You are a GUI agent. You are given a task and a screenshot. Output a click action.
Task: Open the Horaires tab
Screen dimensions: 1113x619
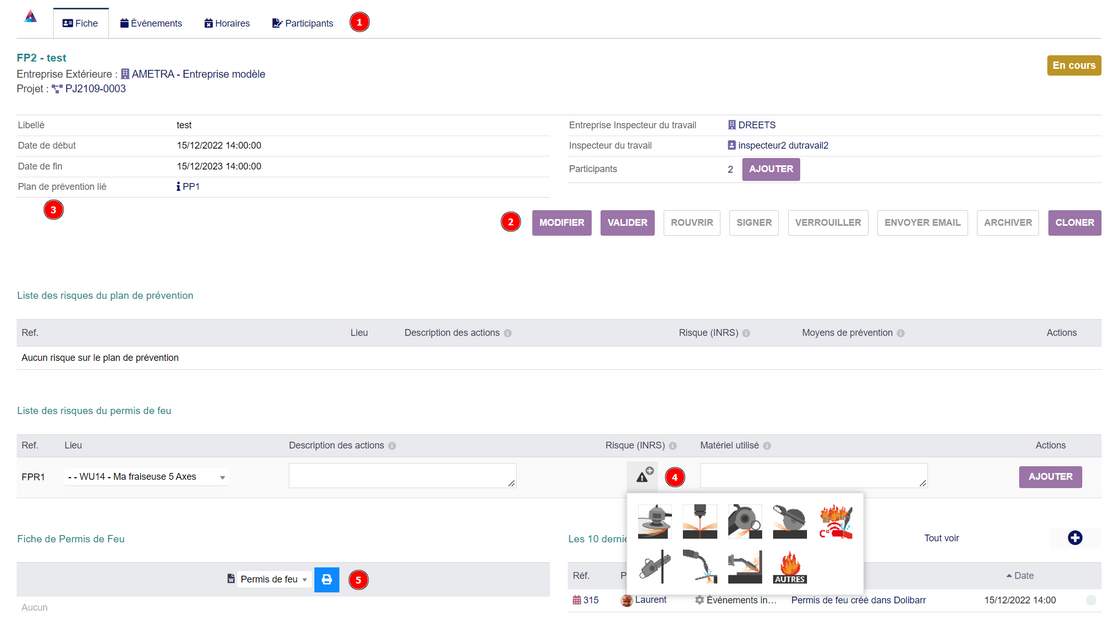(227, 23)
